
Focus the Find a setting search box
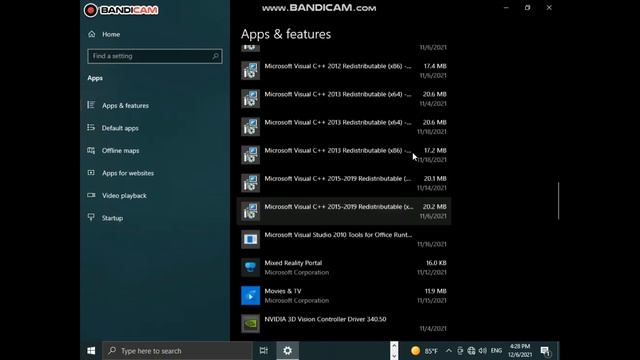coord(155,56)
